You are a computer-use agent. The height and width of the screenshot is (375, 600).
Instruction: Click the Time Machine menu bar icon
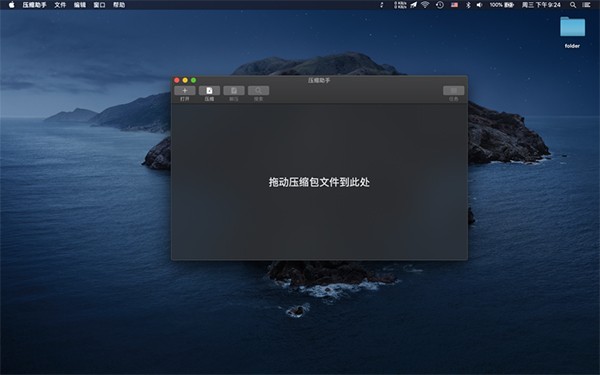pyautogui.click(x=440, y=5)
